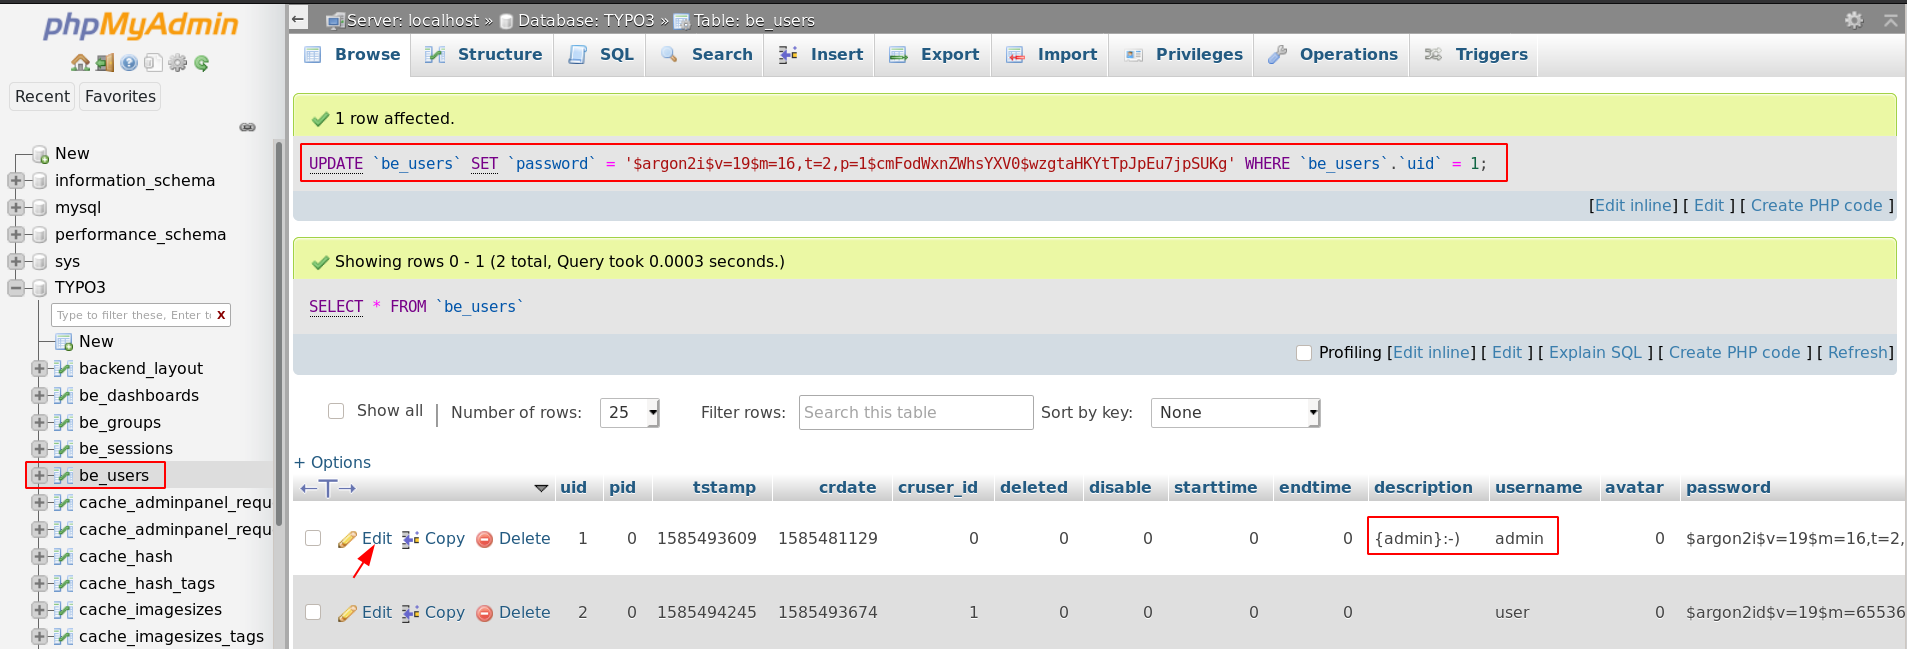
Task: Click the log out door icon
Action: pos(105,63)
